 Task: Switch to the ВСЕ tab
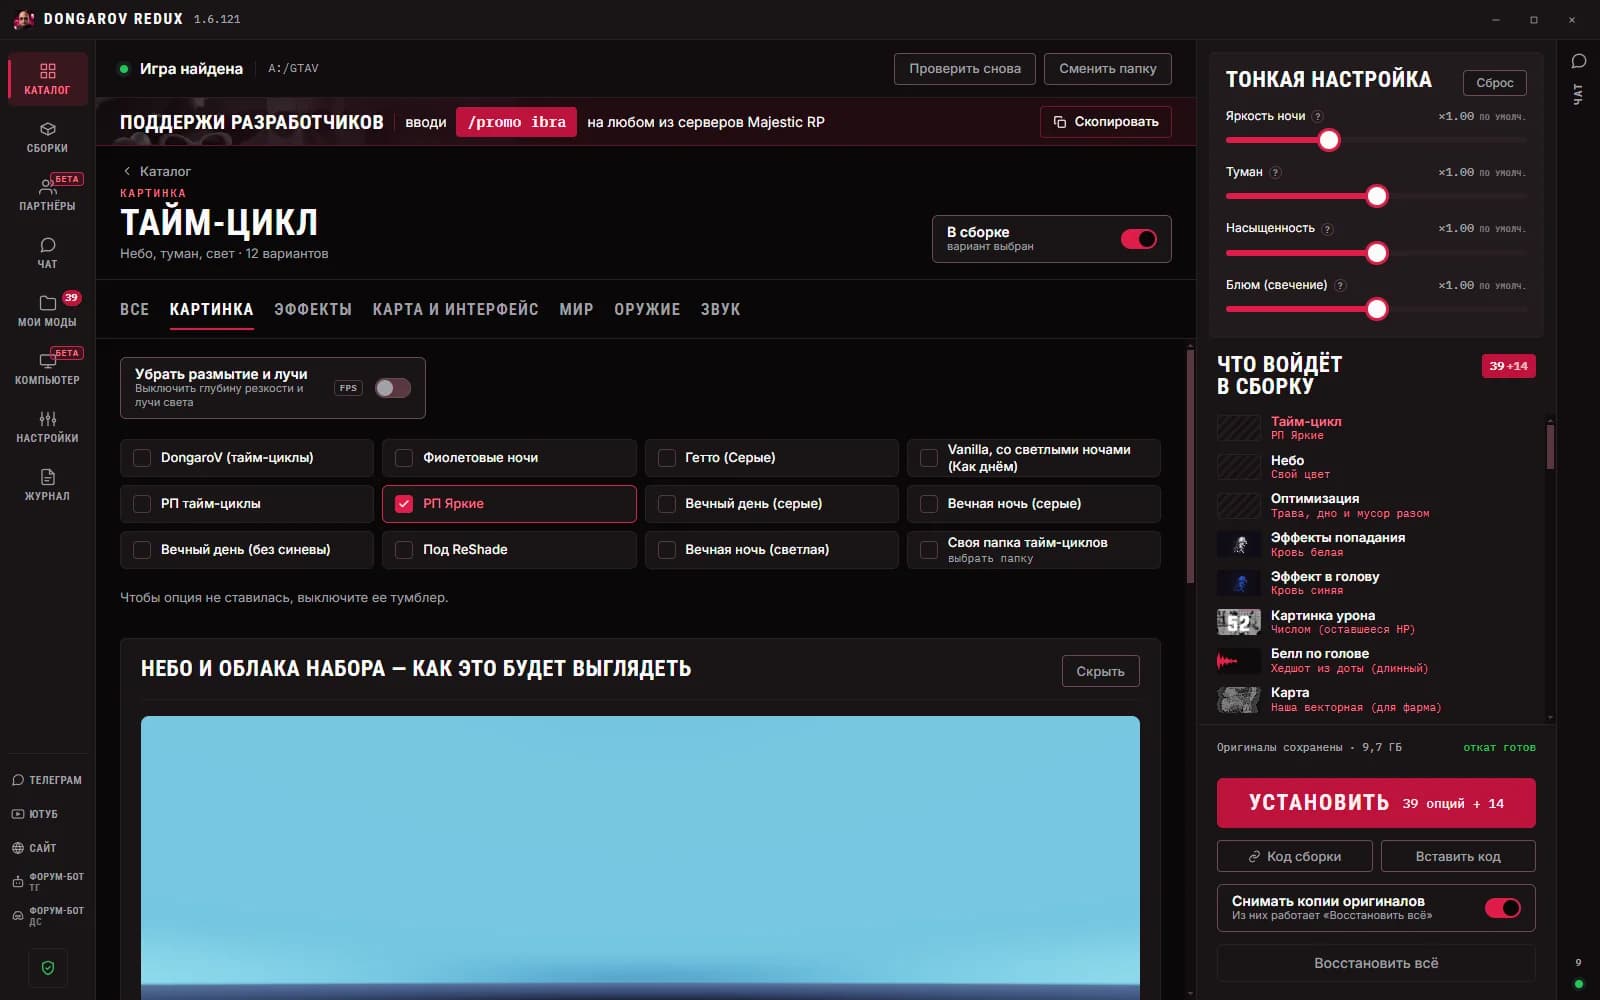click(x=134, y=309)
